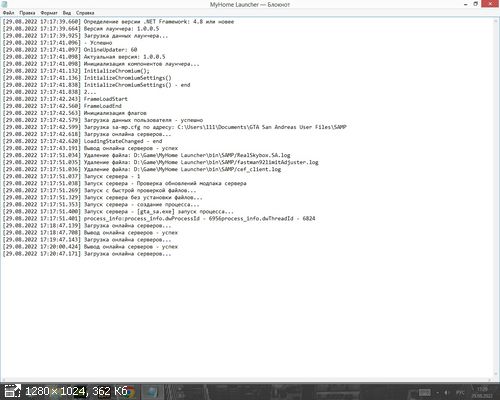Click the volume speaker tray icon

(447, 393)
